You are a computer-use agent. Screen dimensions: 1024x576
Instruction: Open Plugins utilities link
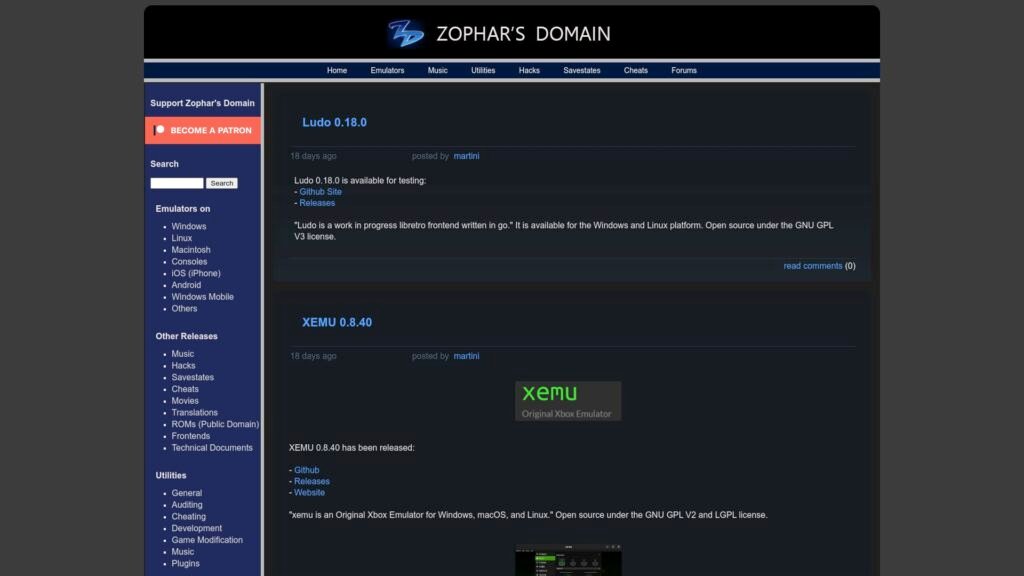tap(185, 564)
